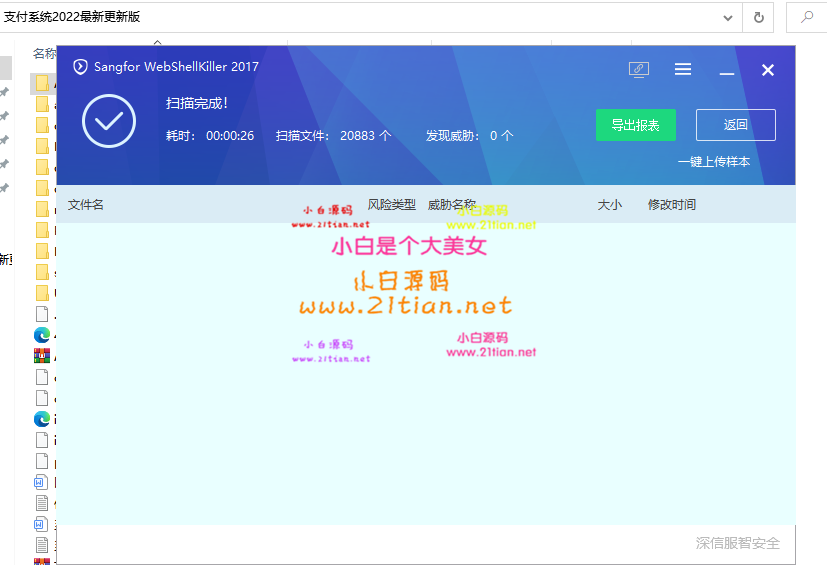Open the 一键上传样本 upload sample link
The image size is (827, 565).
click(x=714, y=162)
